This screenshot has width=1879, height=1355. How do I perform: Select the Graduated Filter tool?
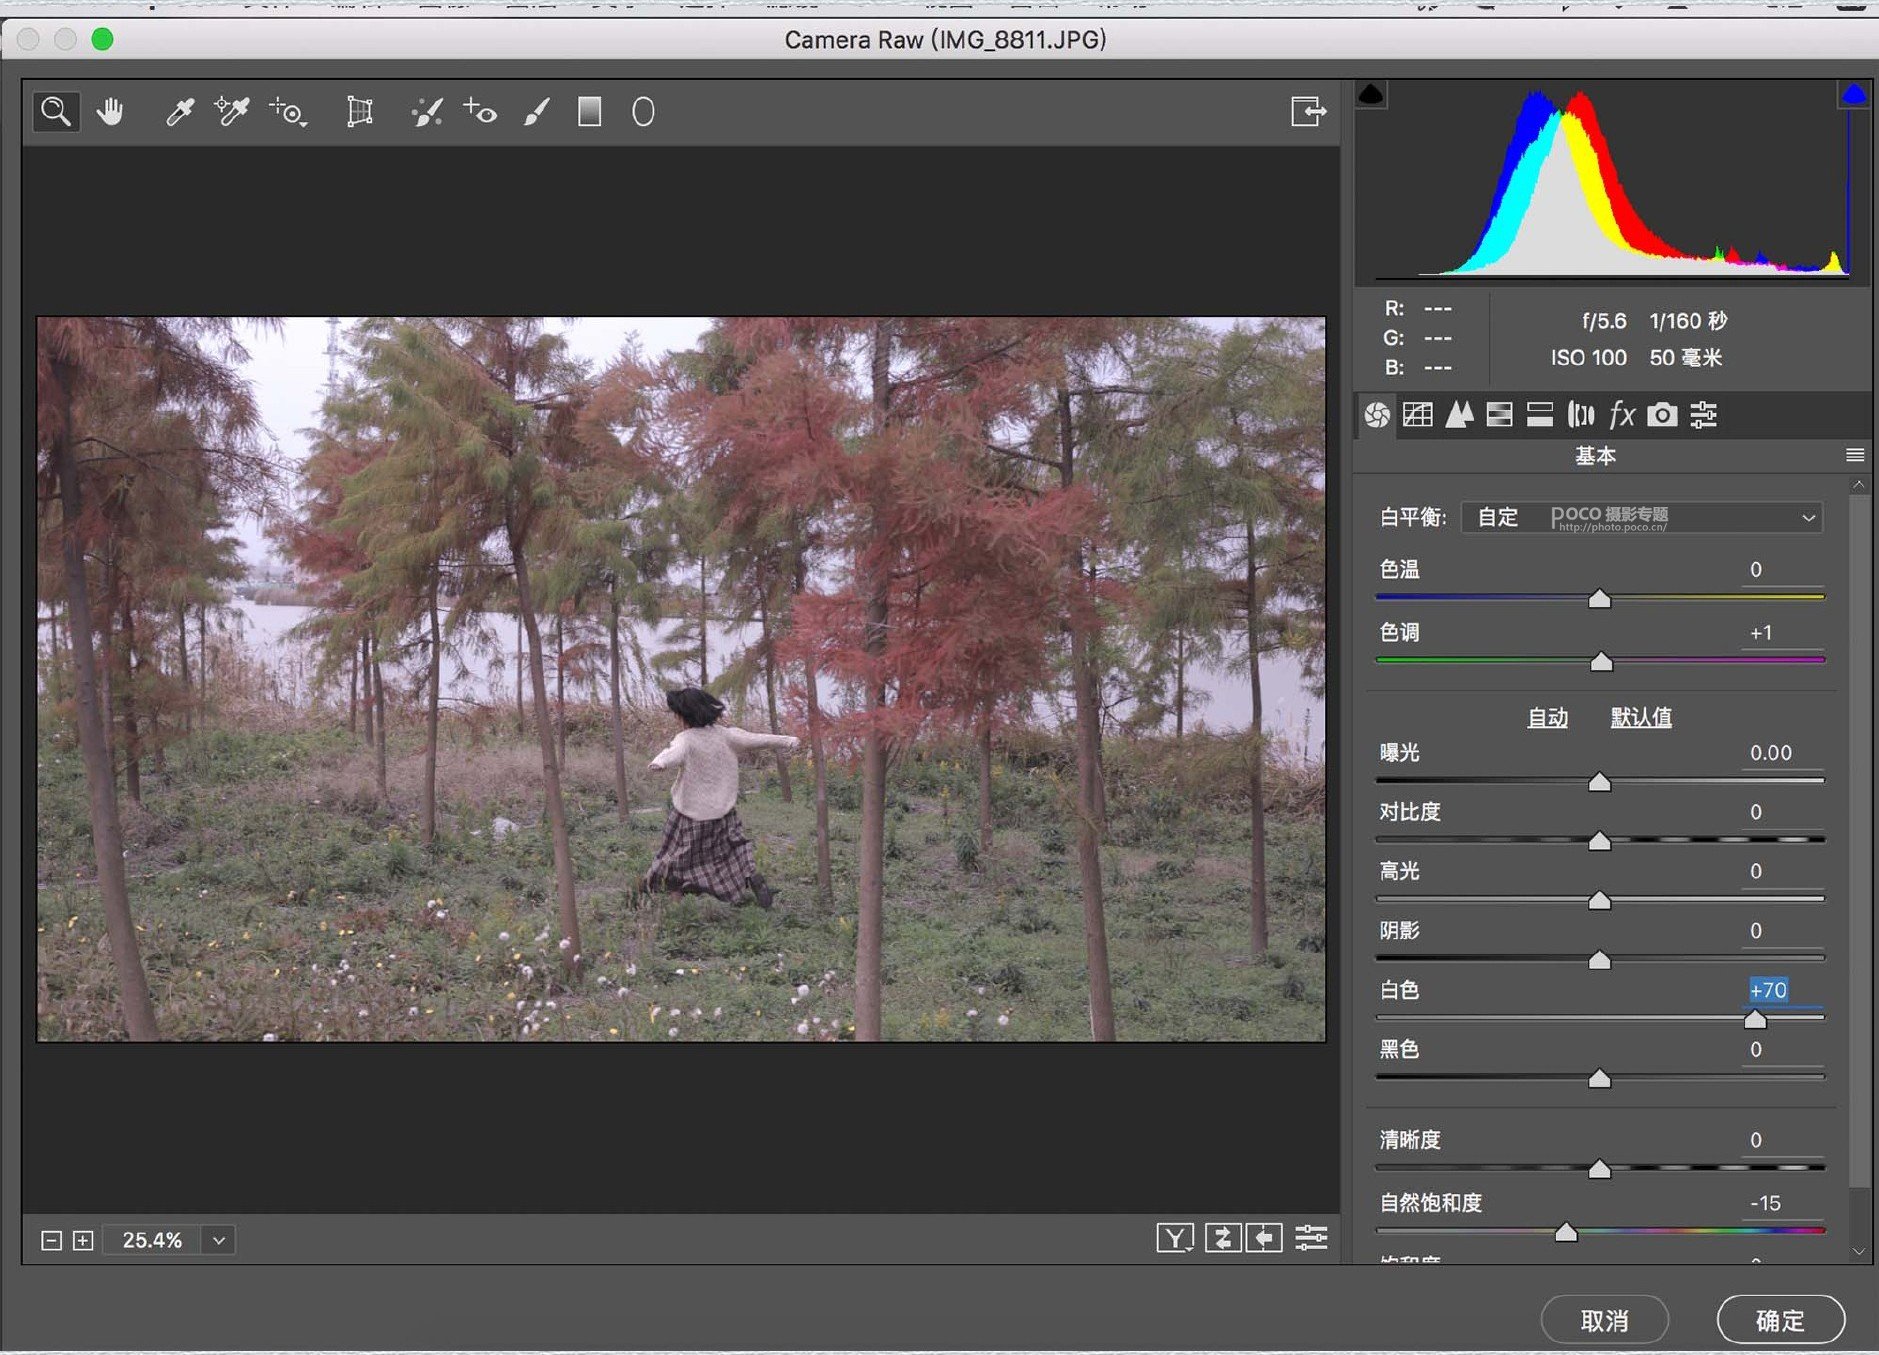coord(590,112)
